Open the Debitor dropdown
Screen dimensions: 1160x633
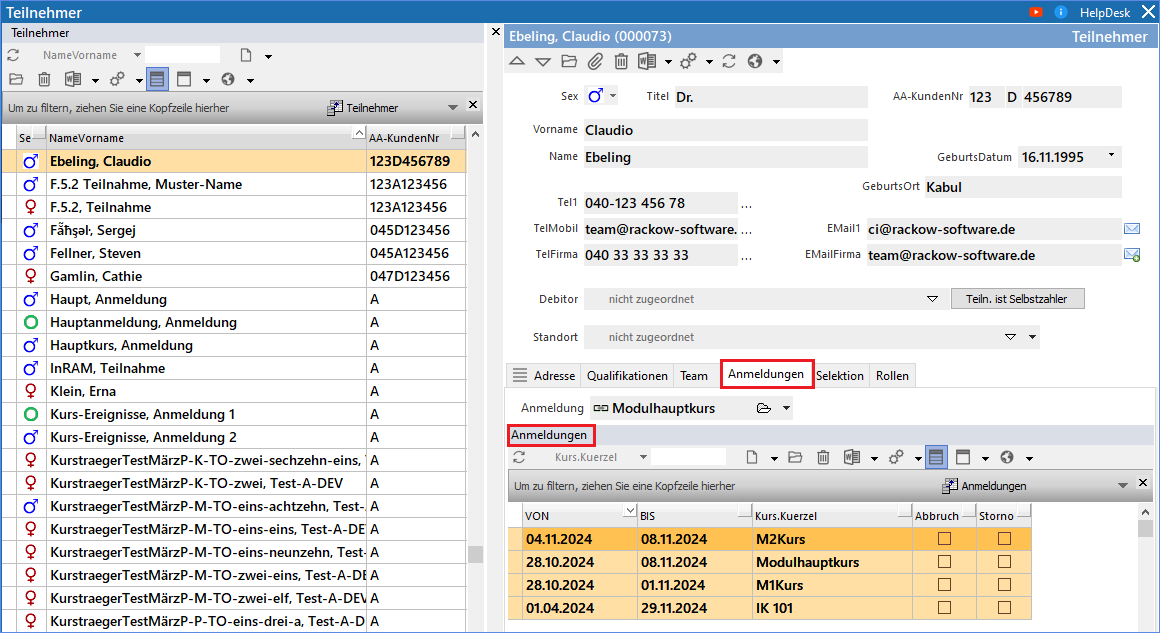[932, 299]
